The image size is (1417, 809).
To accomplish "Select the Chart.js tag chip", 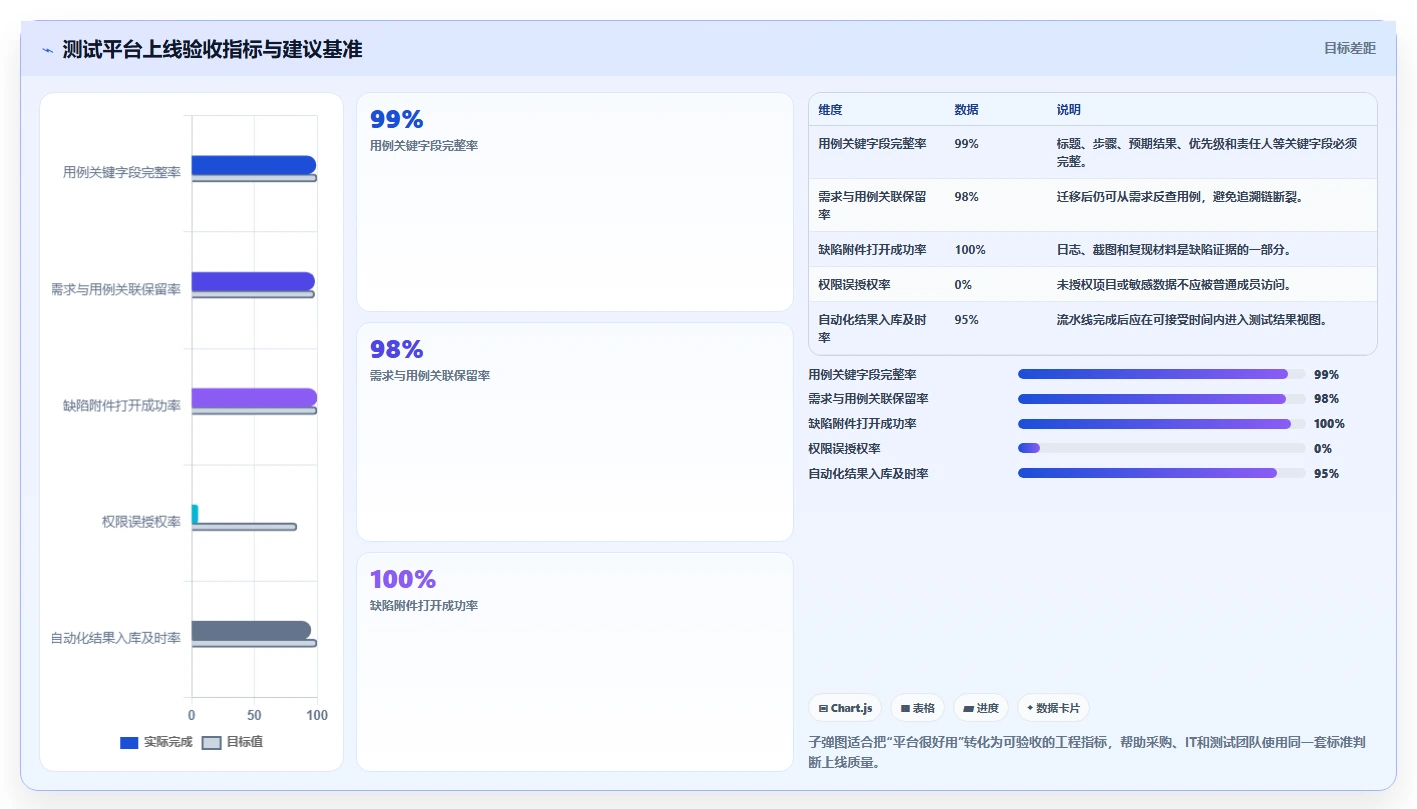I will (x=845, y=708).
